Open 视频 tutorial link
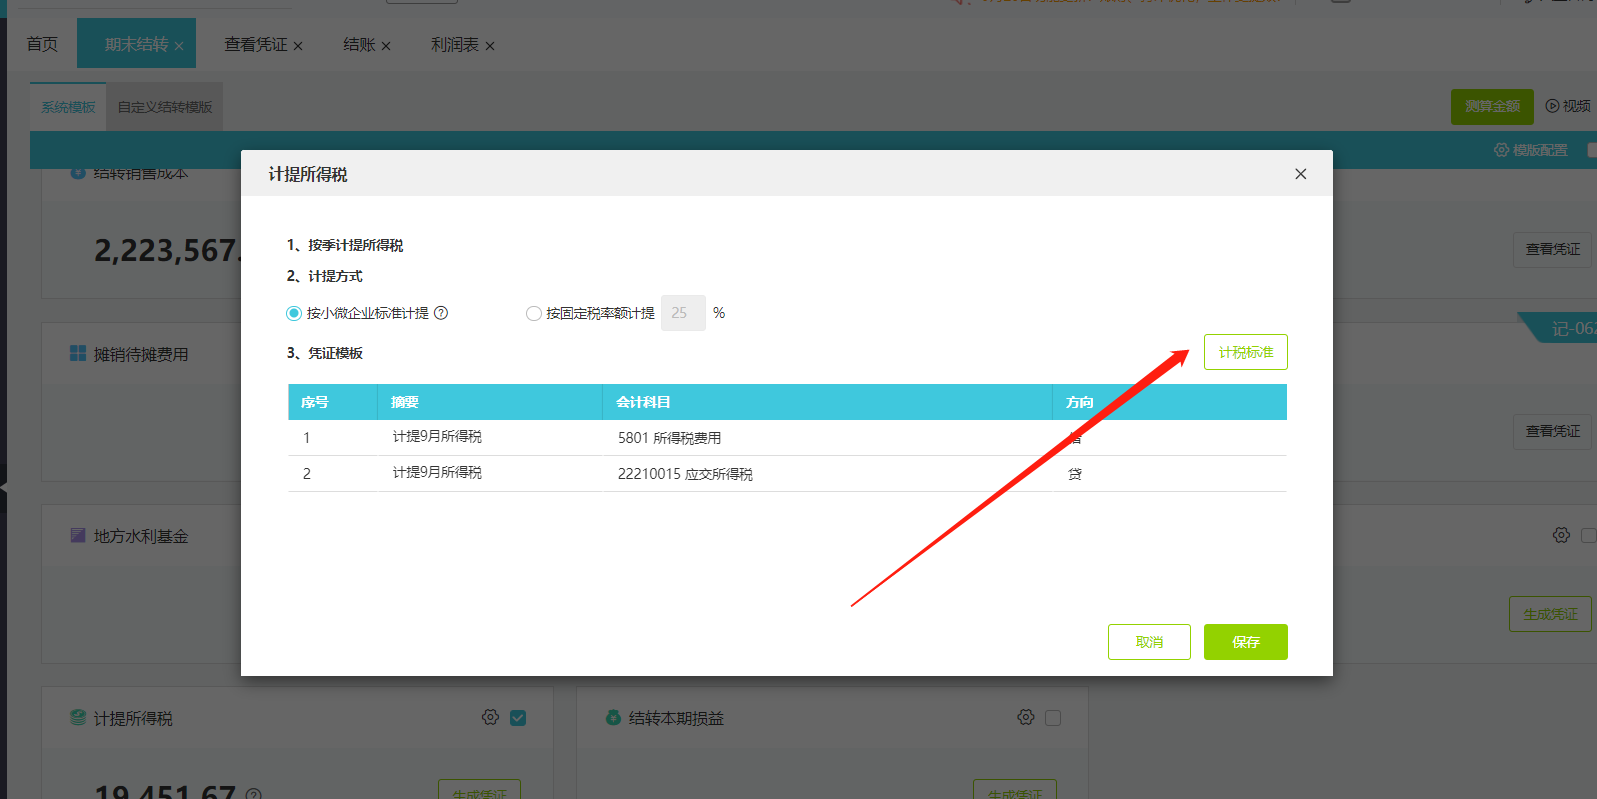1597x799 pixels. tap(1568, 106)
